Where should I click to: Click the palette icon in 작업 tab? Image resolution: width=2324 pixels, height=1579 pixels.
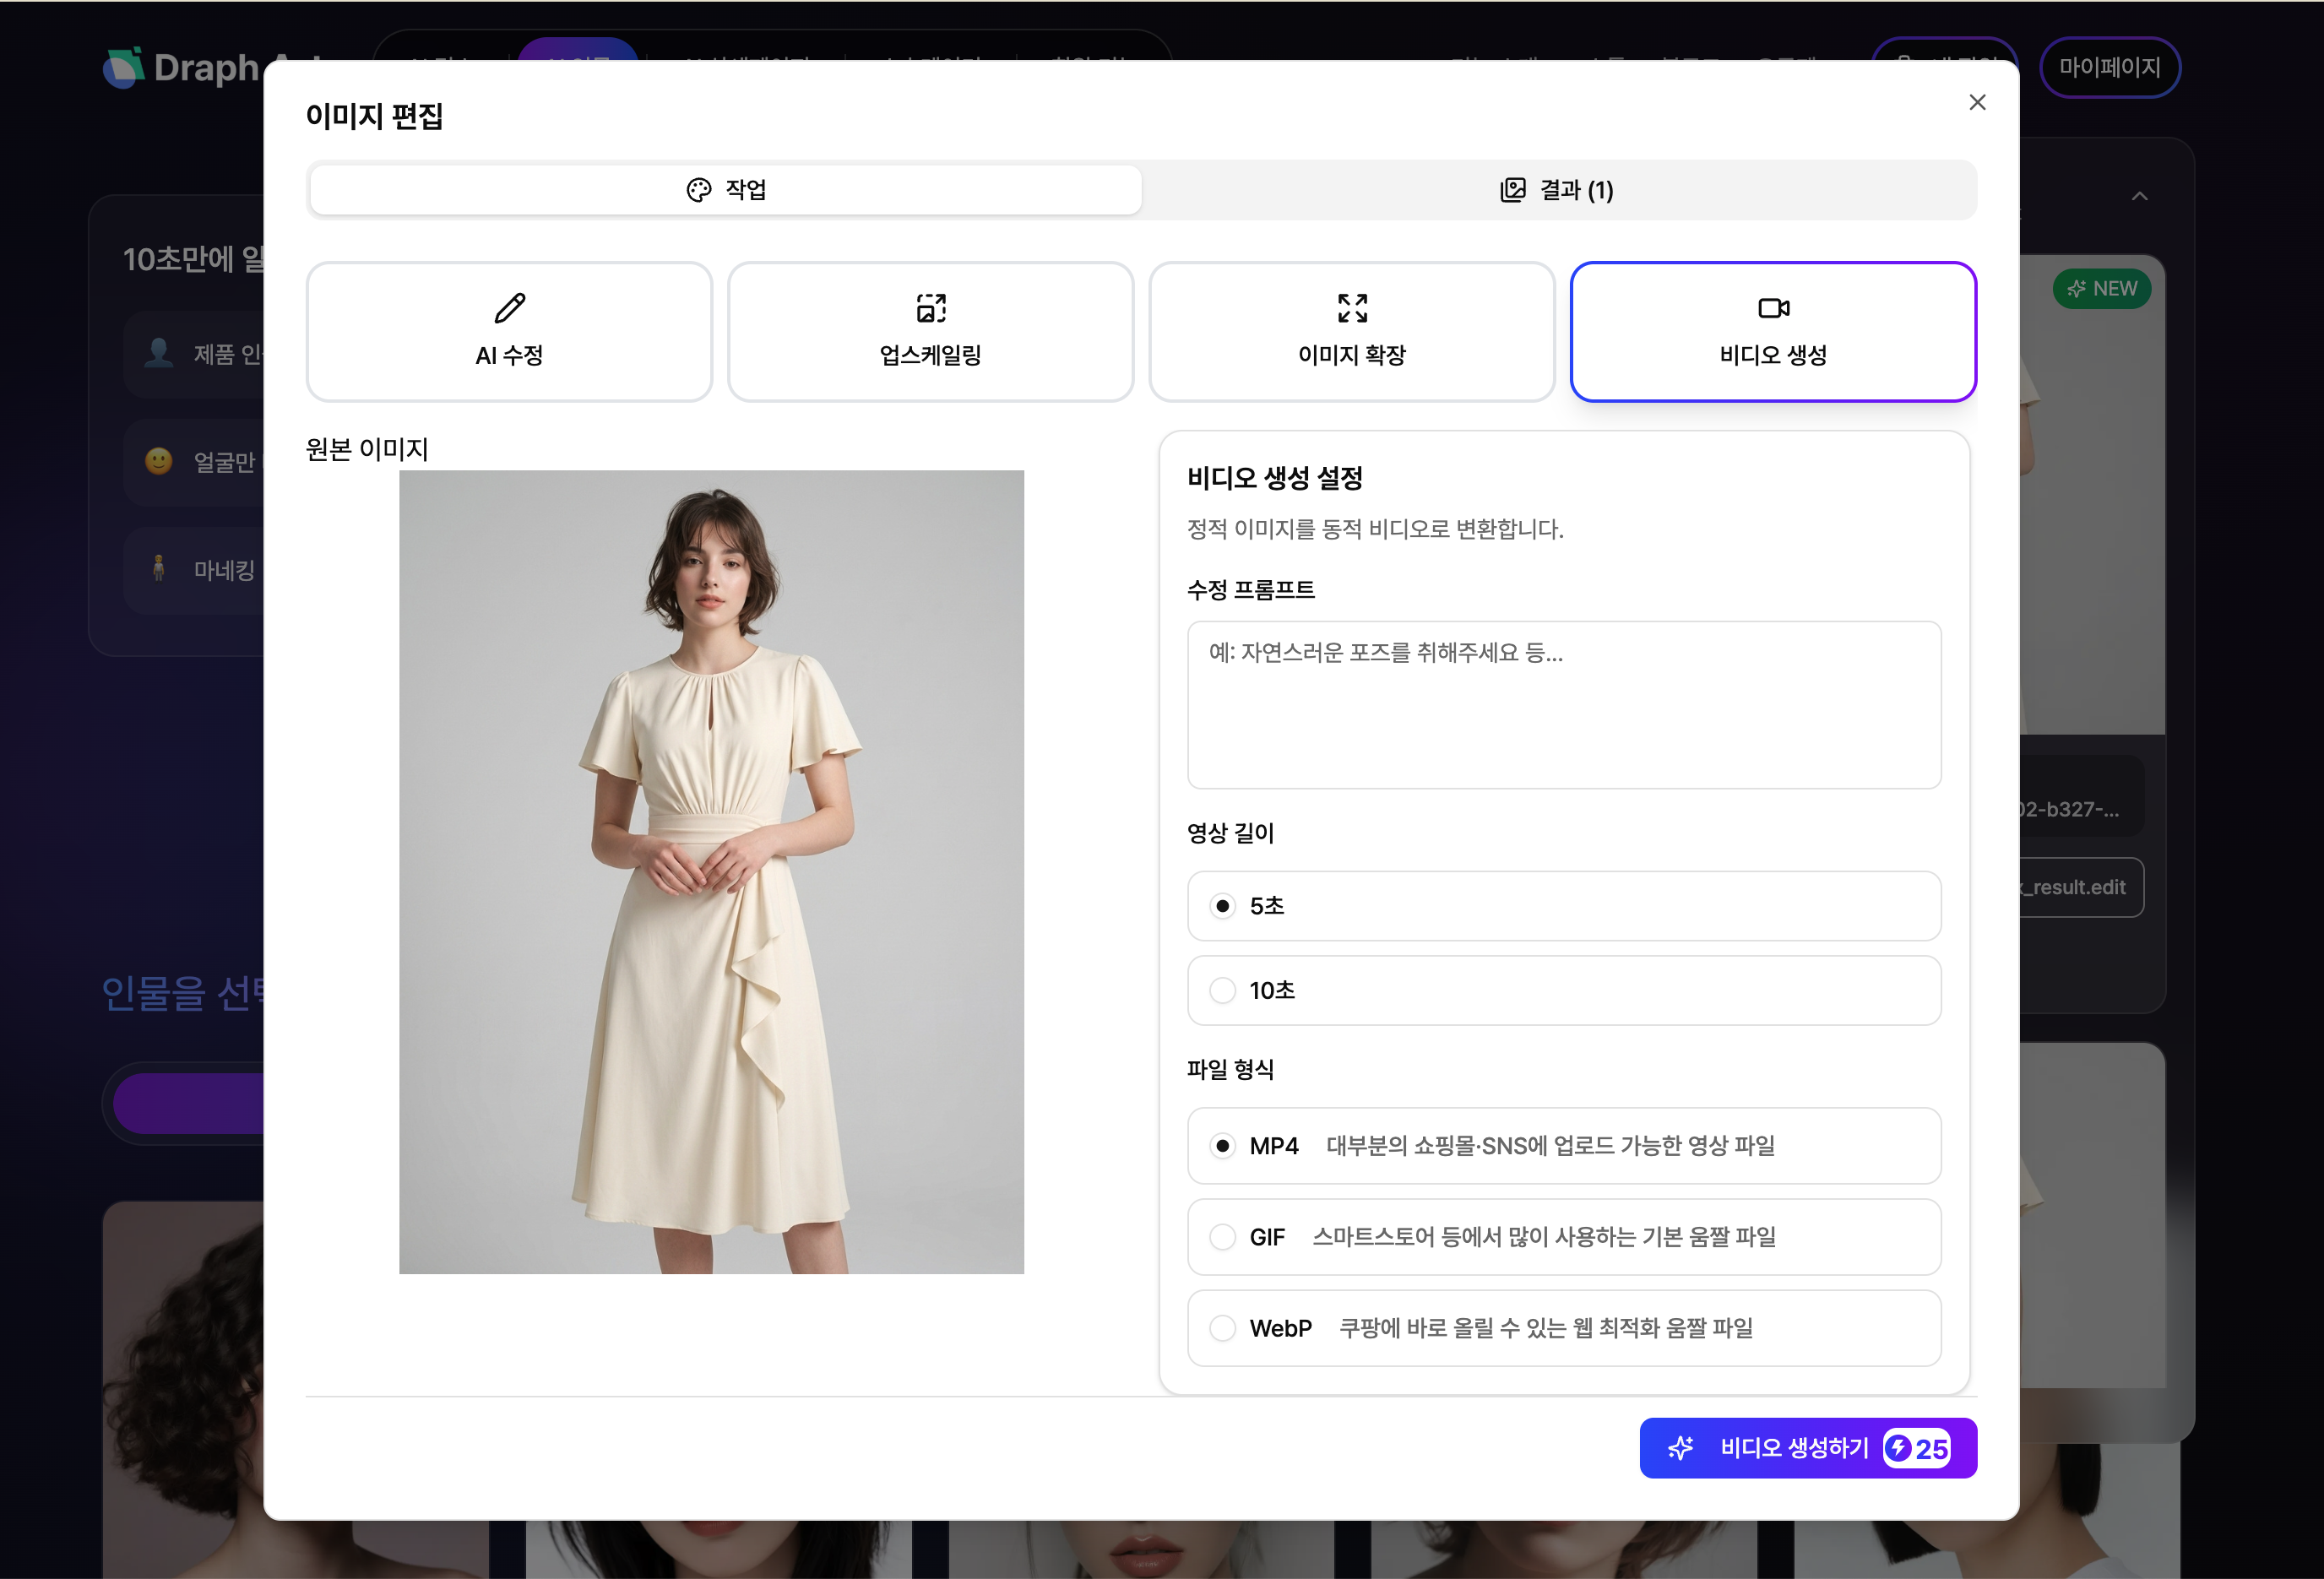click(698, 190)
